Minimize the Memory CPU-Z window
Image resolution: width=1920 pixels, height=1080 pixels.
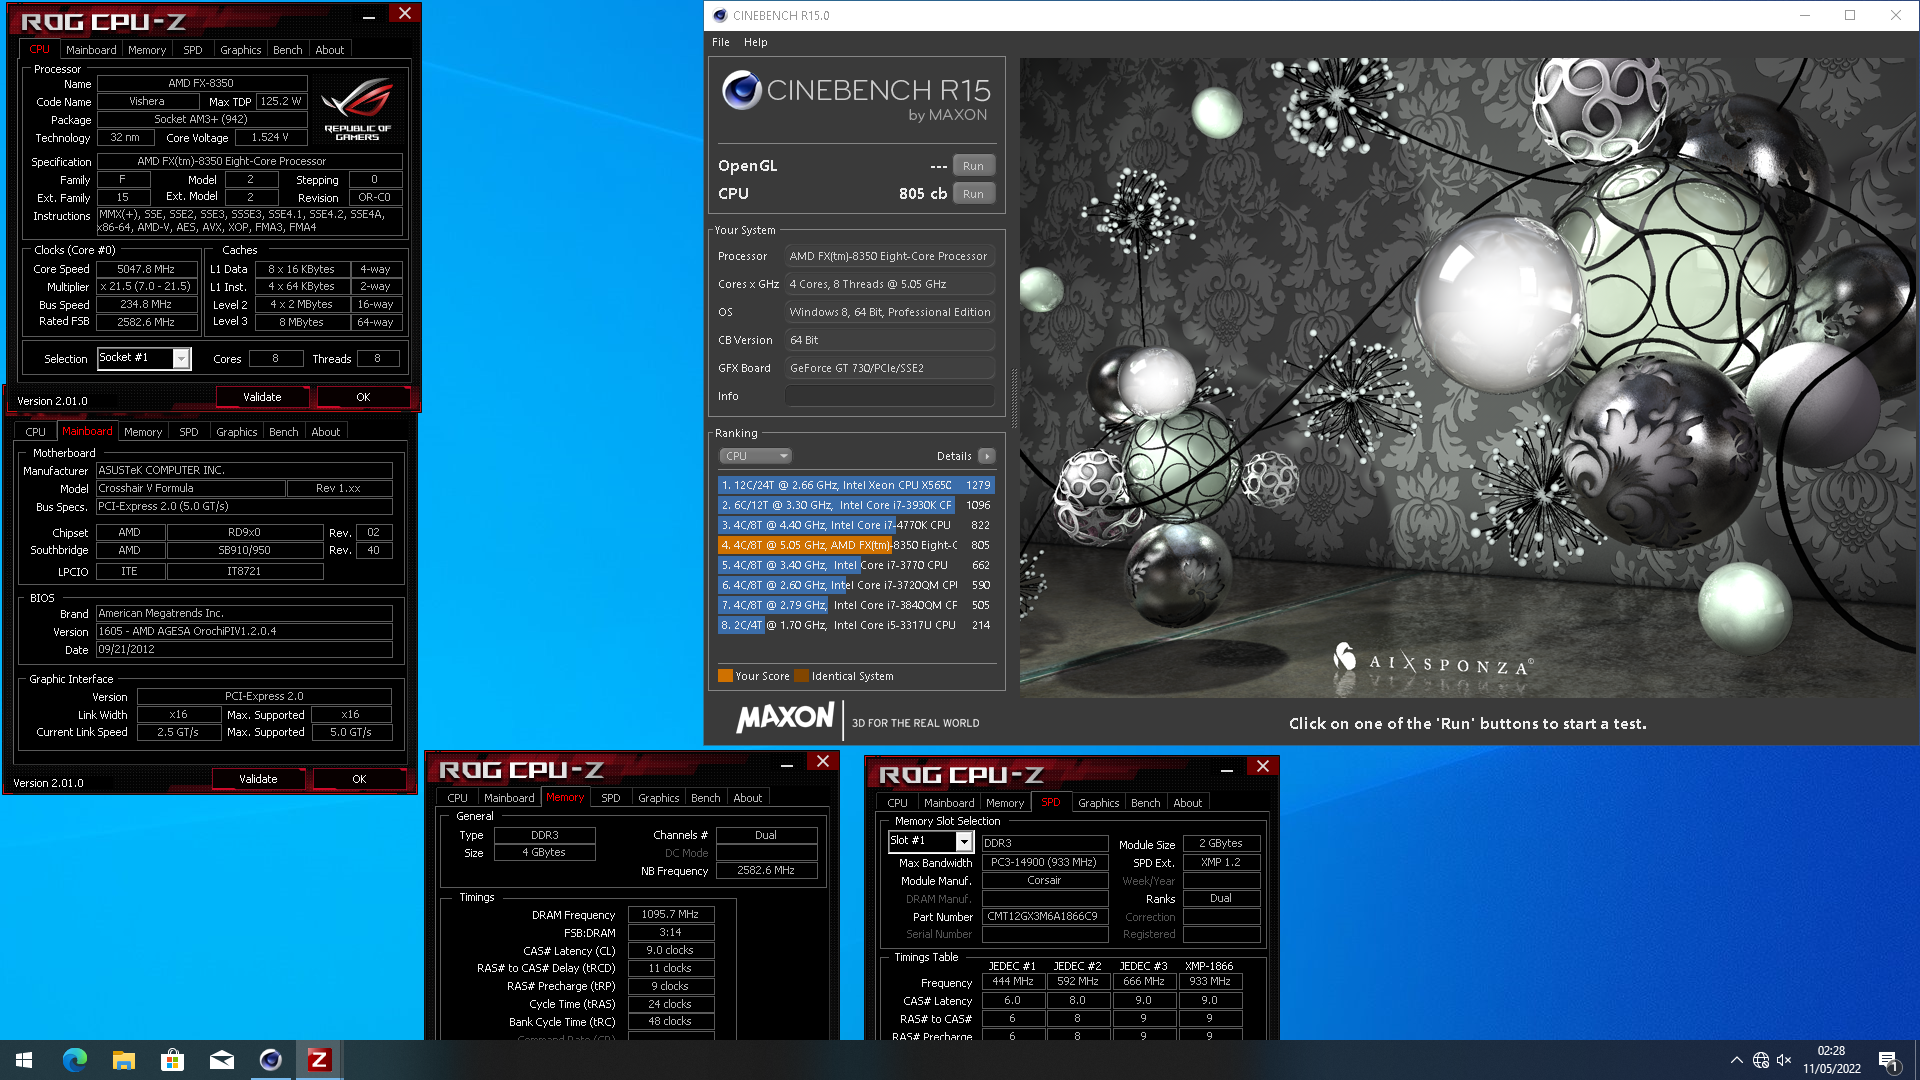787,764
